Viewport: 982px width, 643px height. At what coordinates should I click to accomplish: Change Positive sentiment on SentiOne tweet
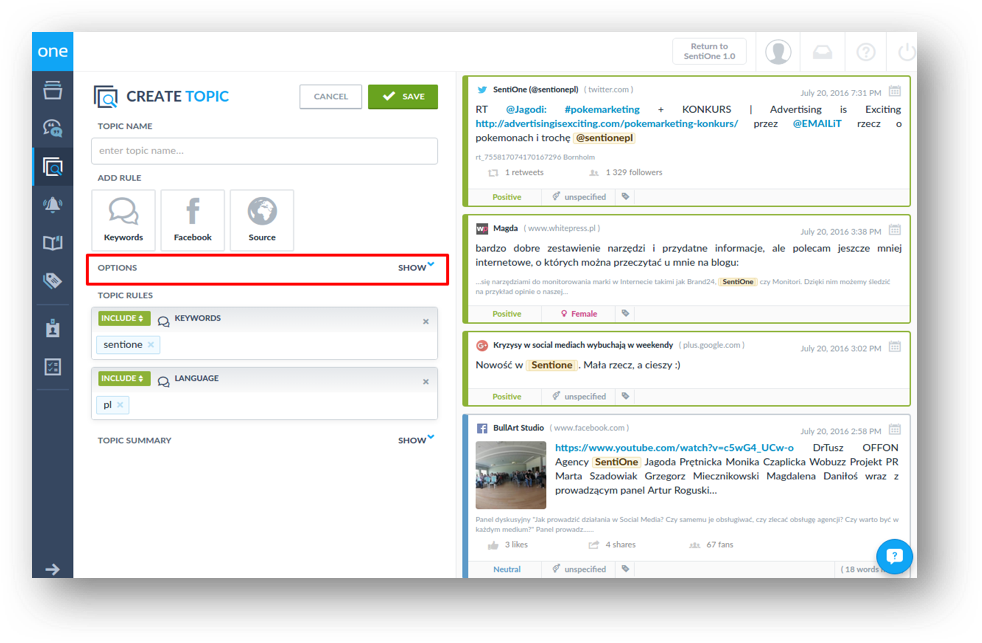coord(507,197)
